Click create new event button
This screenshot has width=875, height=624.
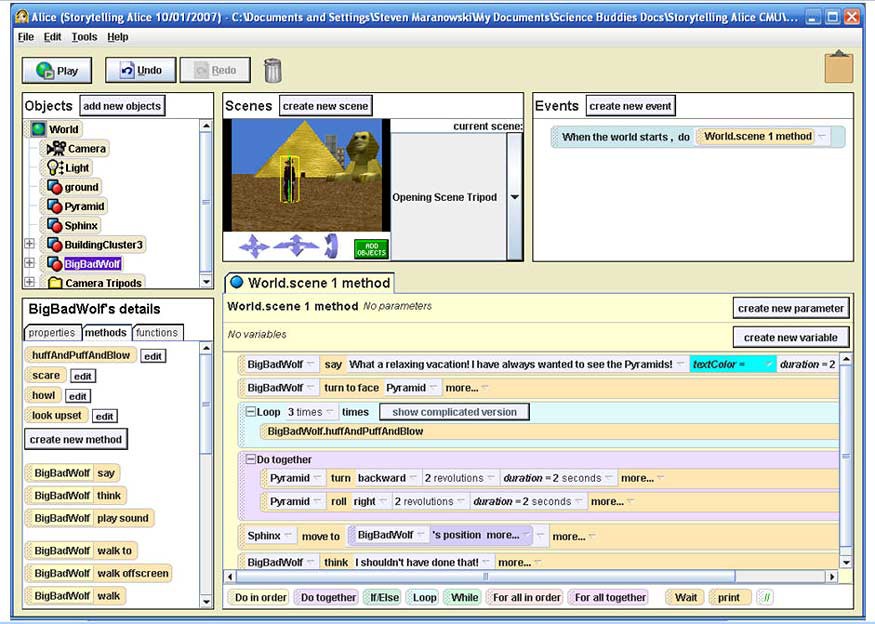pos(631,106)
